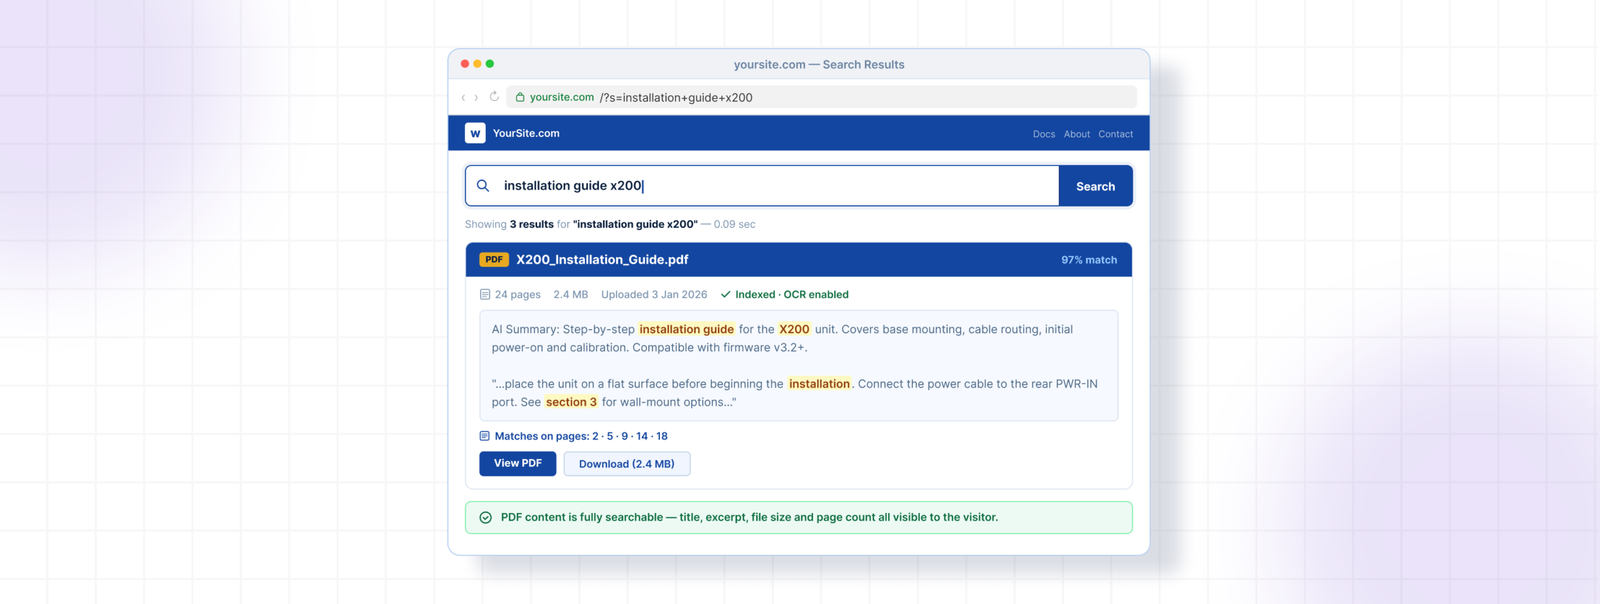Click the PDF badge on the result
Viewport: 1600px width, 604px height.
coord(494,260)
